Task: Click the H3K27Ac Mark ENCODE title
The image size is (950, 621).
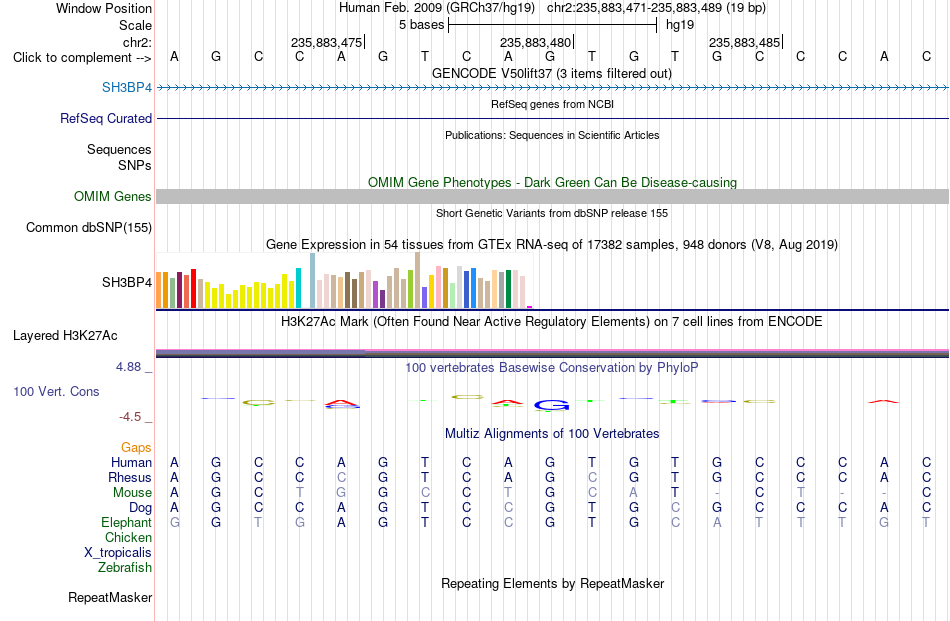Action: 552,321
